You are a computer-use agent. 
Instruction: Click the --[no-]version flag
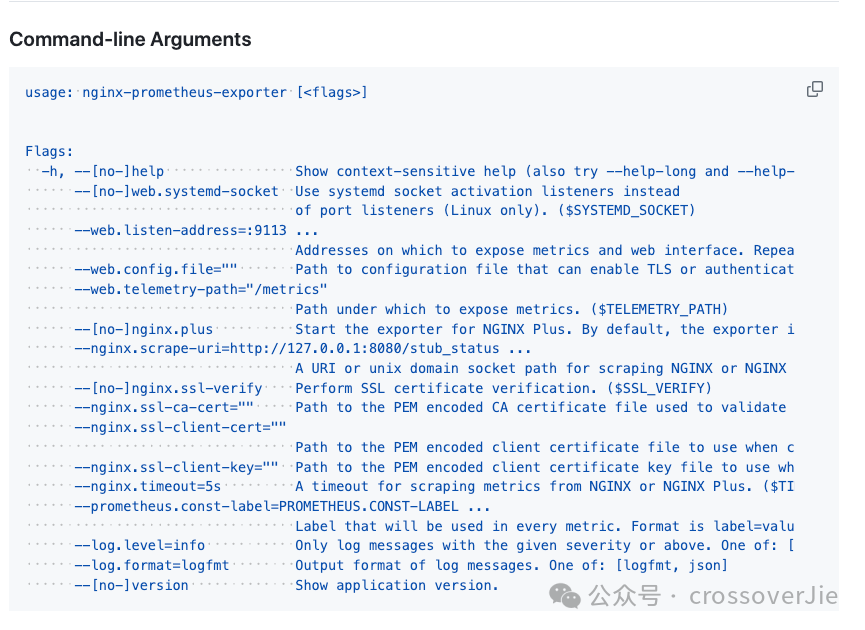click(x=131, y=585)
